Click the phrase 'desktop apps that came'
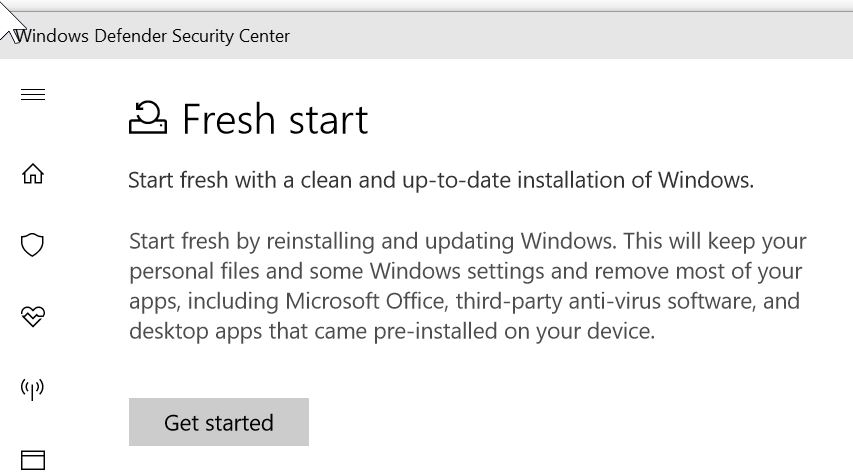This screenshot has width=853, height=472. (248, 331)
